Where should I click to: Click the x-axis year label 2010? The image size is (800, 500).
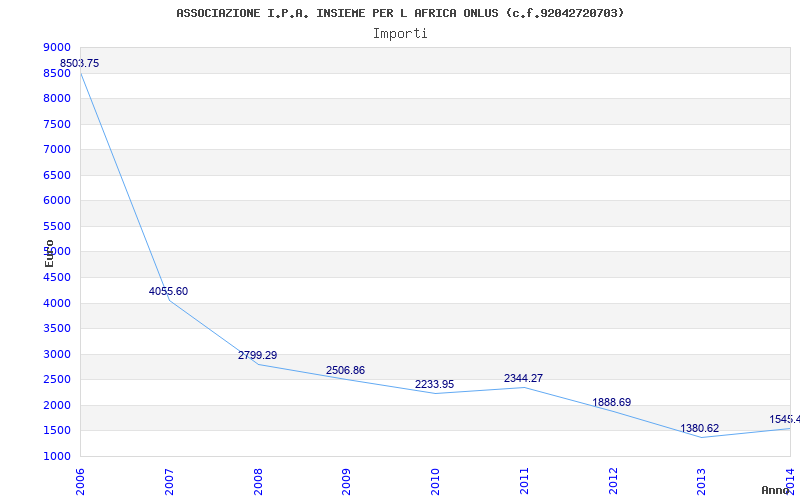435,482
